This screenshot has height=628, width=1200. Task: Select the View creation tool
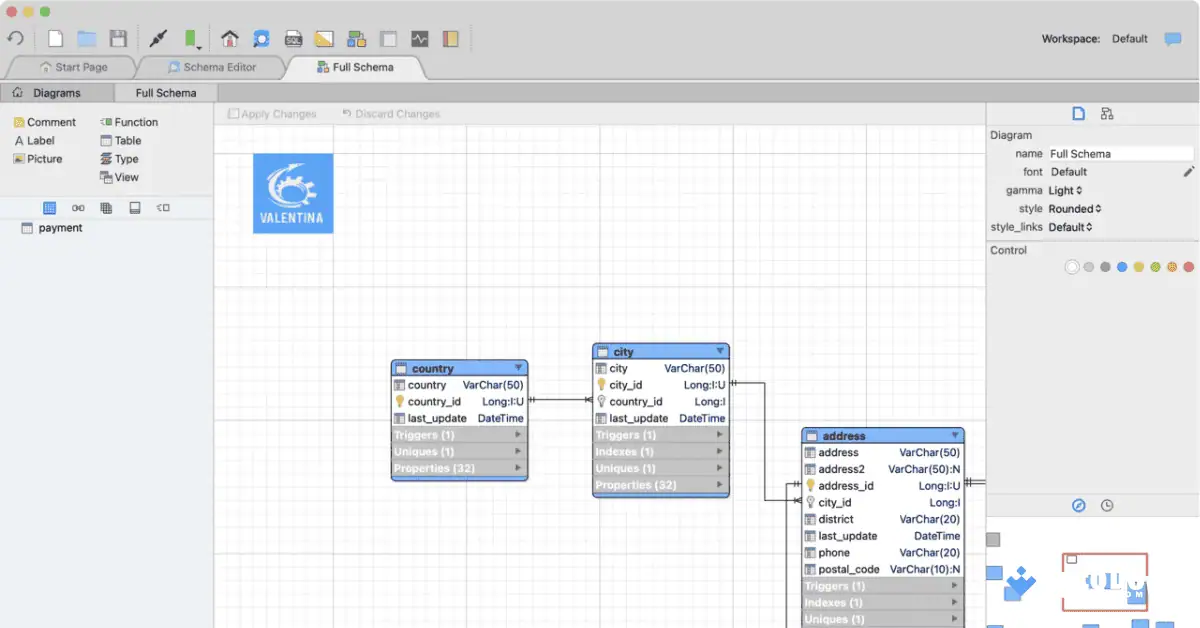(x=121, y=177)
